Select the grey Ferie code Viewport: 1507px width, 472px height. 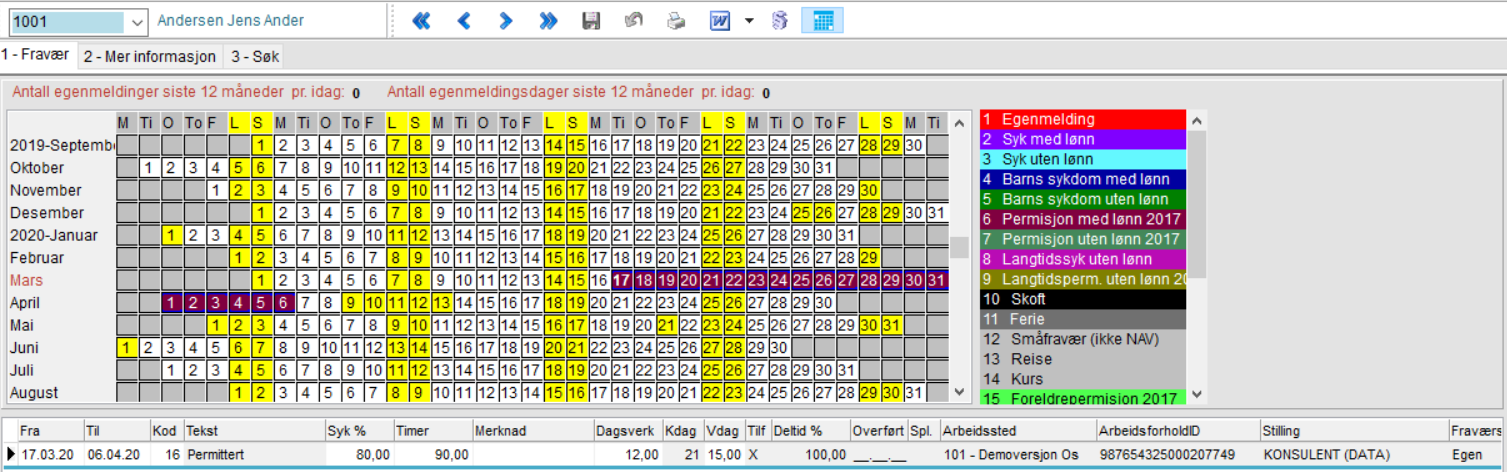point(1082,319)
